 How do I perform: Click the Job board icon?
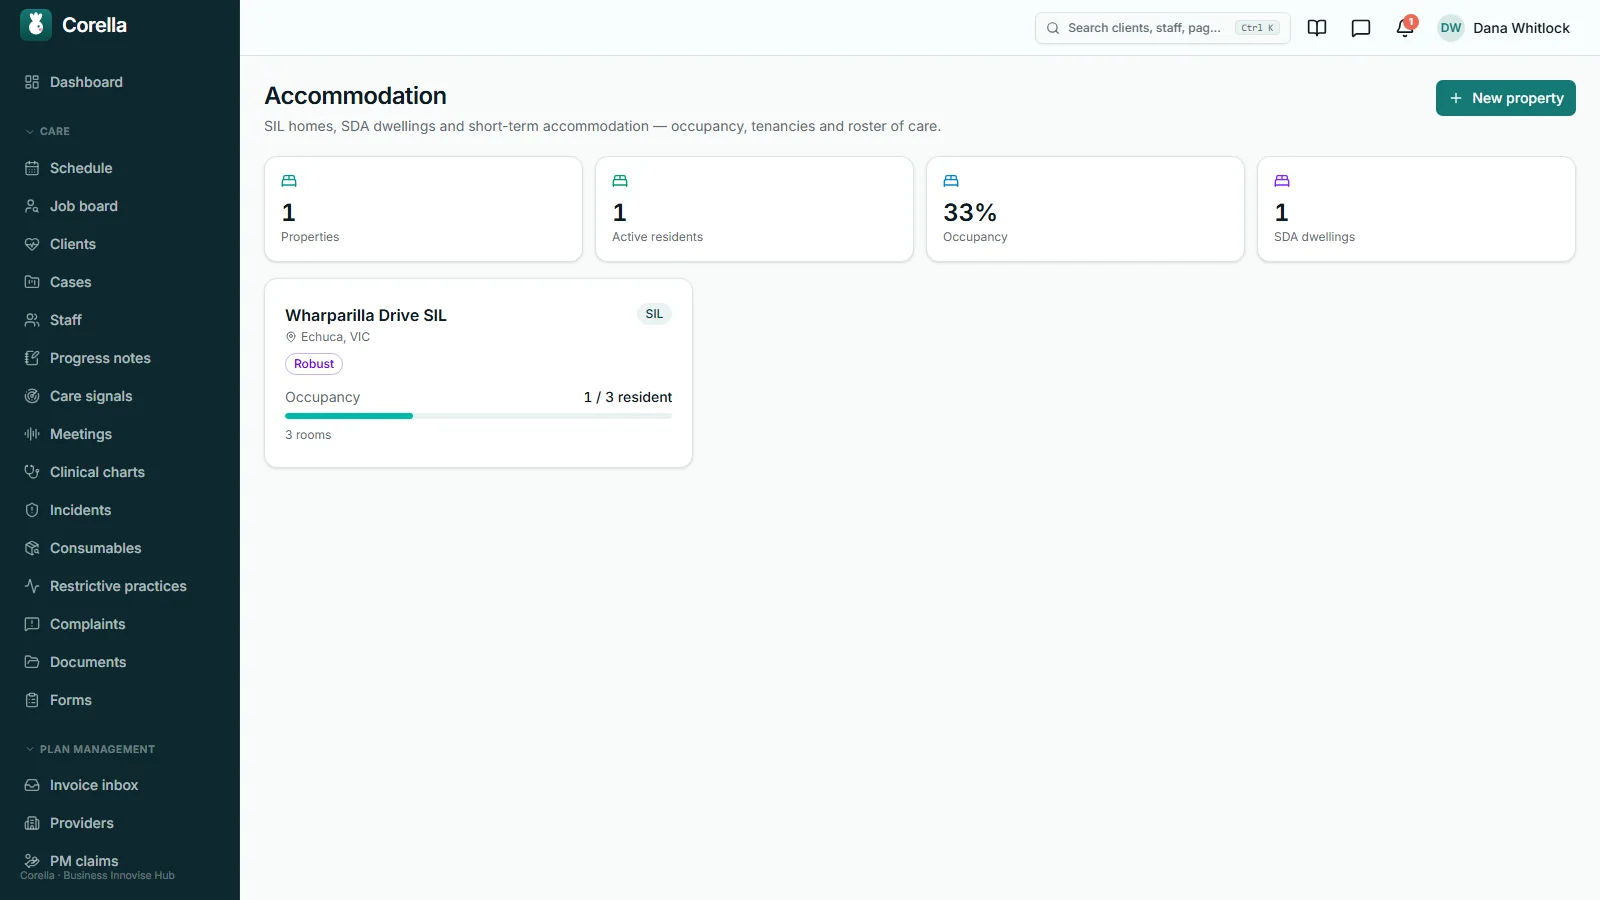pyautogui.click(x=32, y=206)
